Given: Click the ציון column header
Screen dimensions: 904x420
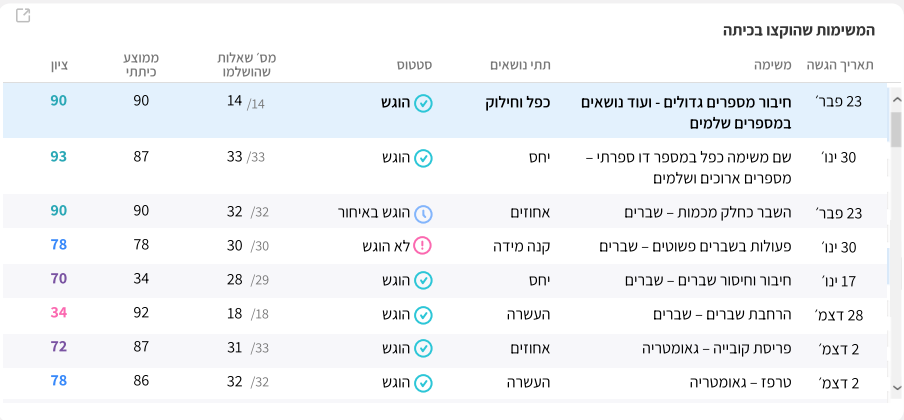Looking at the screenshot, I should point(59,65).
